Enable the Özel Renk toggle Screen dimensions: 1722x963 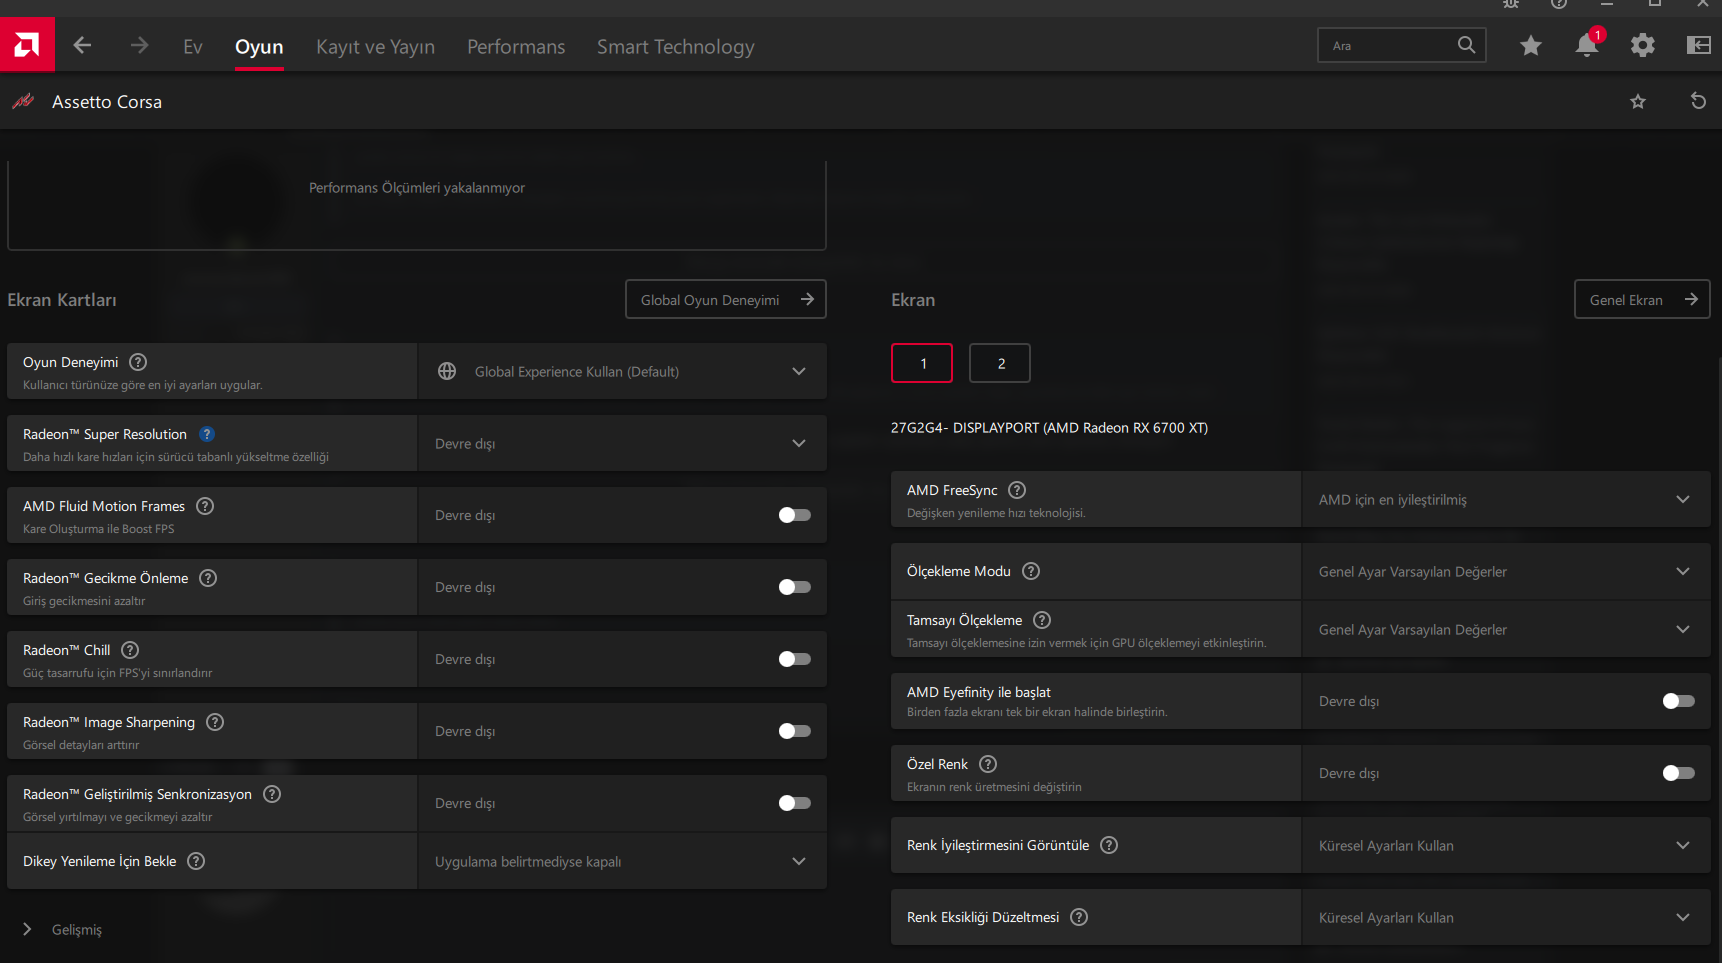[1678, 773]
